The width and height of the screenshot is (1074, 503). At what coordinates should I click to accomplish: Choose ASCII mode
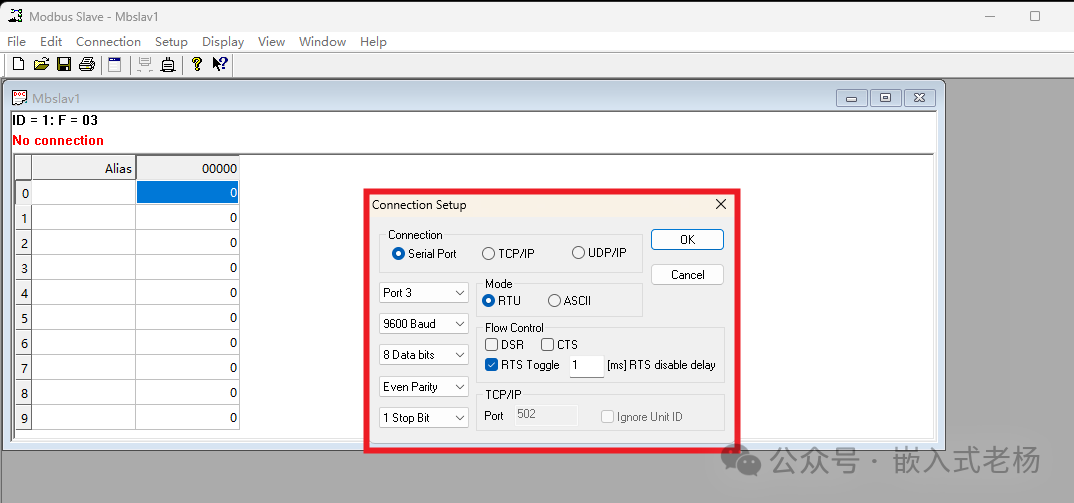pos(569,300)
